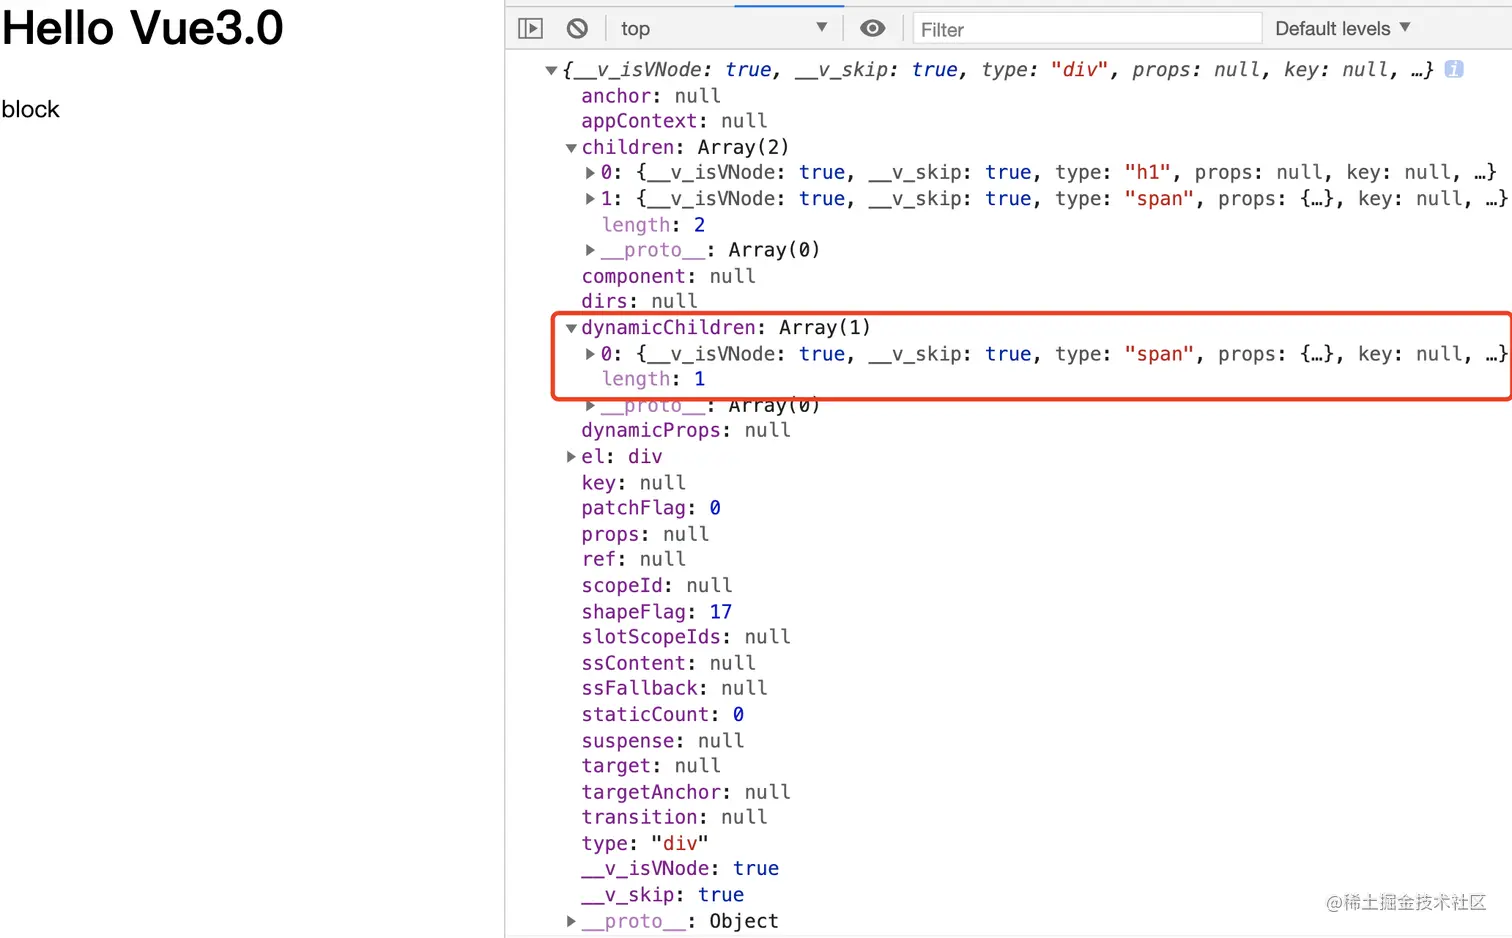Screen dimensions: 1512x938
Task: Select the 'ssContent: null' row
Action: coord(668,663)
